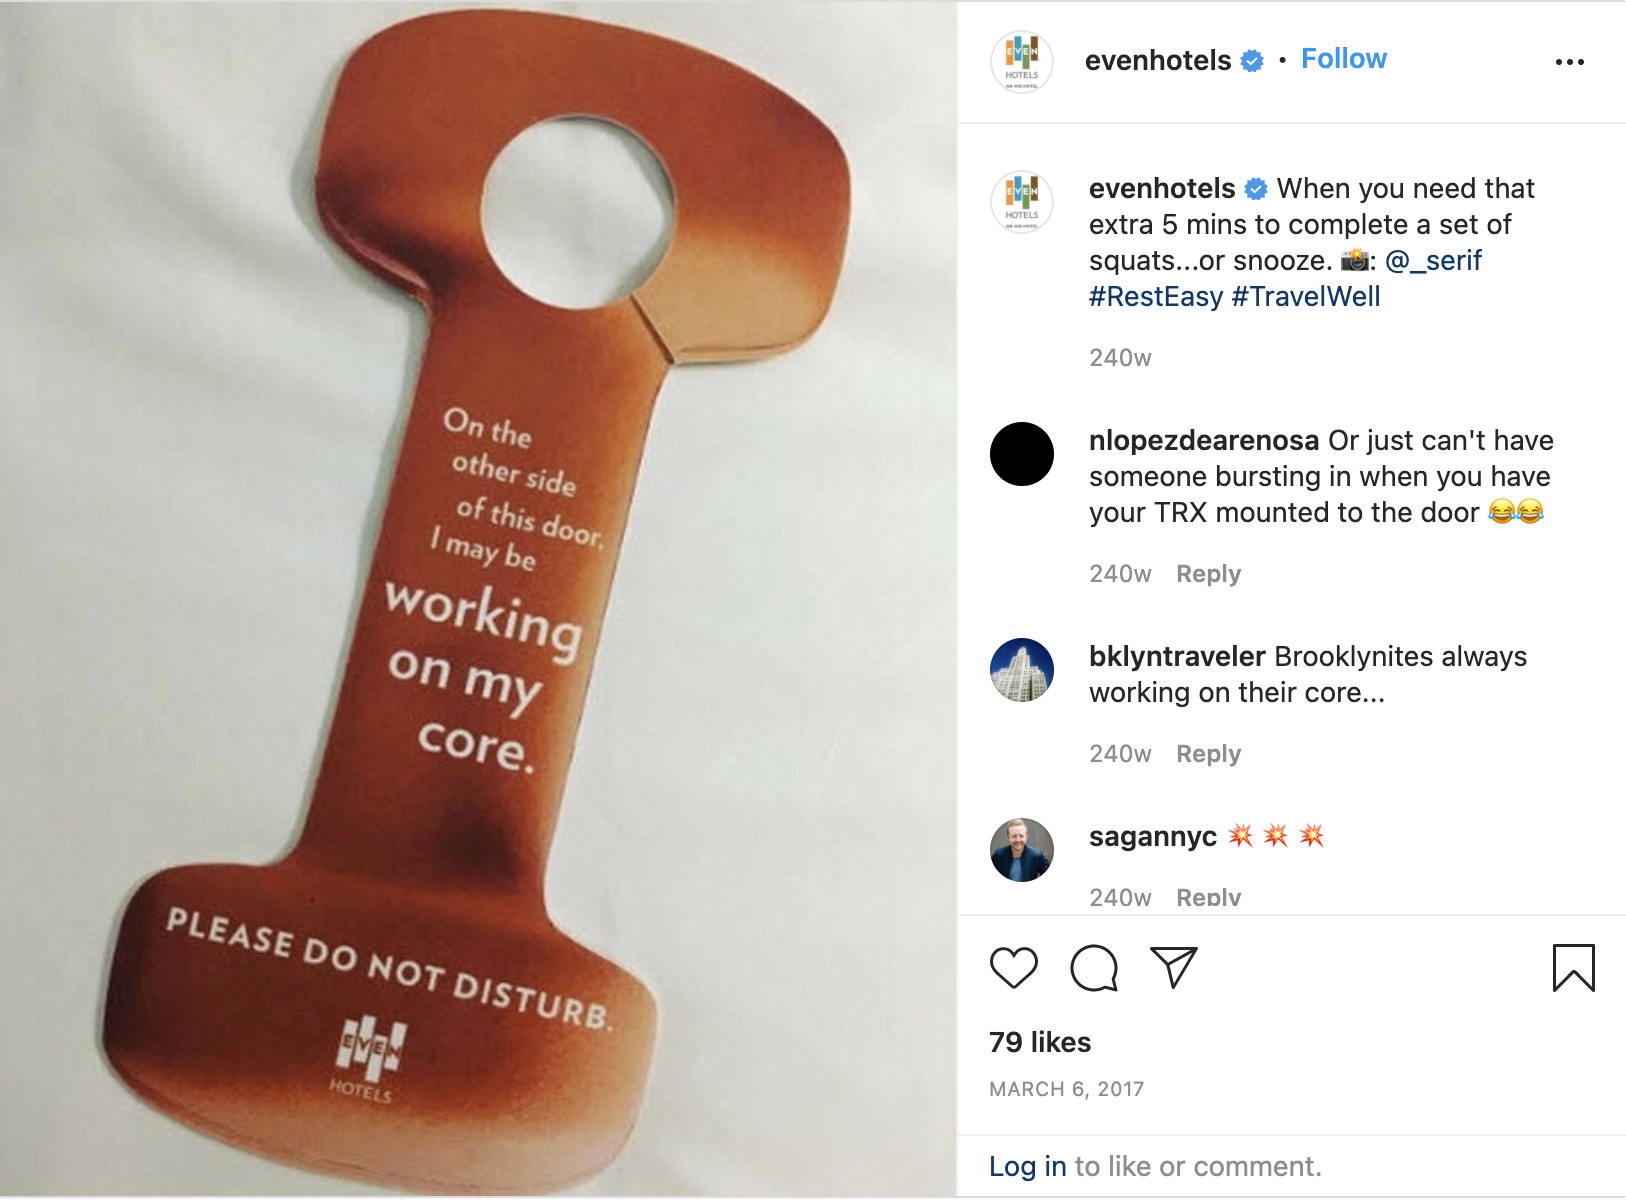Open the #TravelWell hashtag
This screenshot has width=1626, height=1200.
(1306, 297)
